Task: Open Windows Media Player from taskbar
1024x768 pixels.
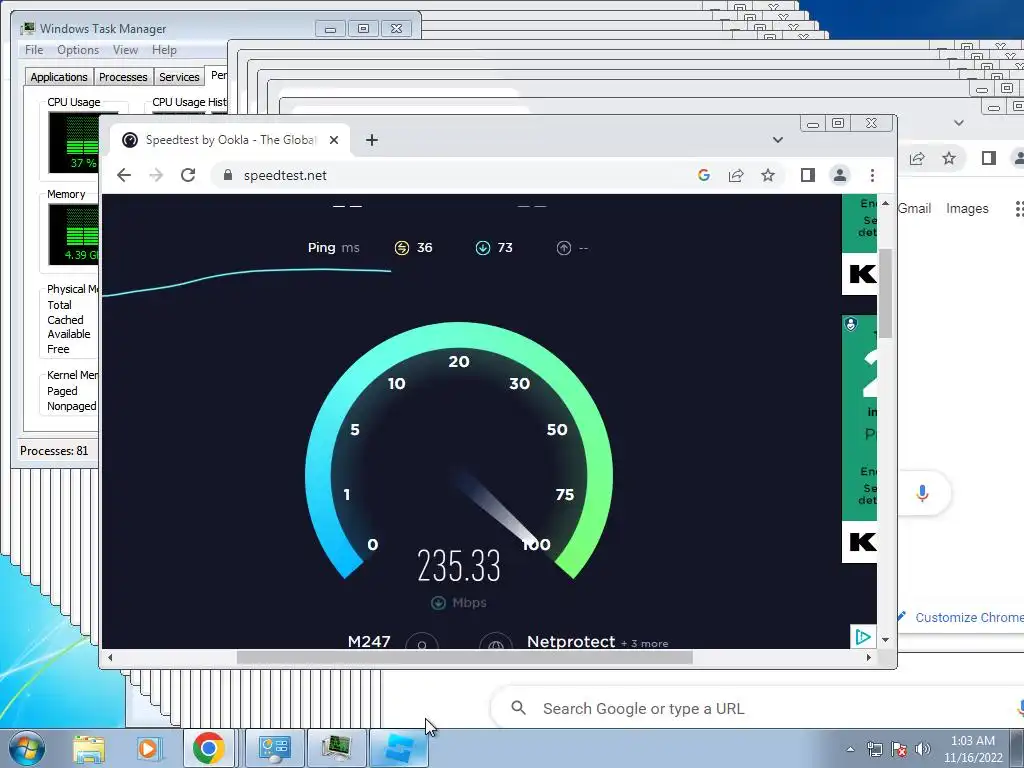Action: [x=148, y=748]
